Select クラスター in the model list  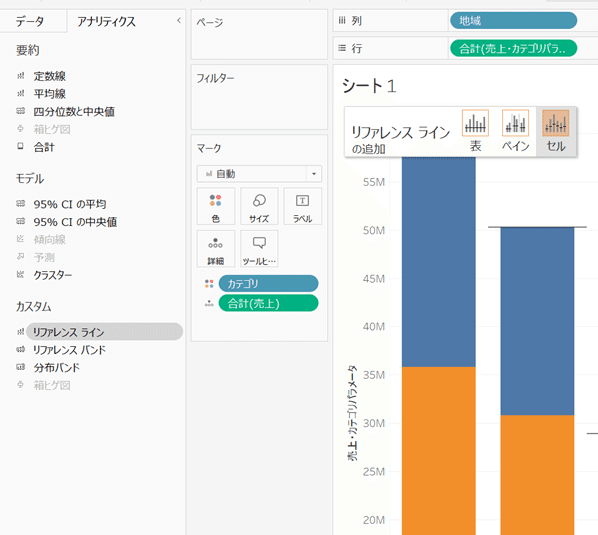(53, 275)
